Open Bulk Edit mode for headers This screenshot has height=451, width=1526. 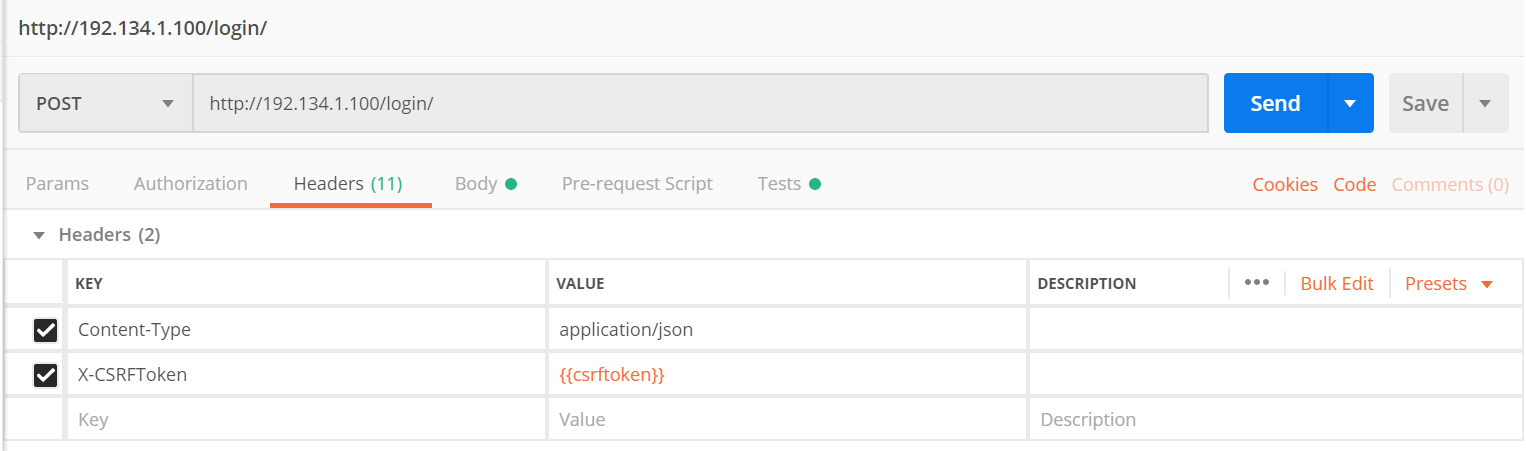[1337, 283]
